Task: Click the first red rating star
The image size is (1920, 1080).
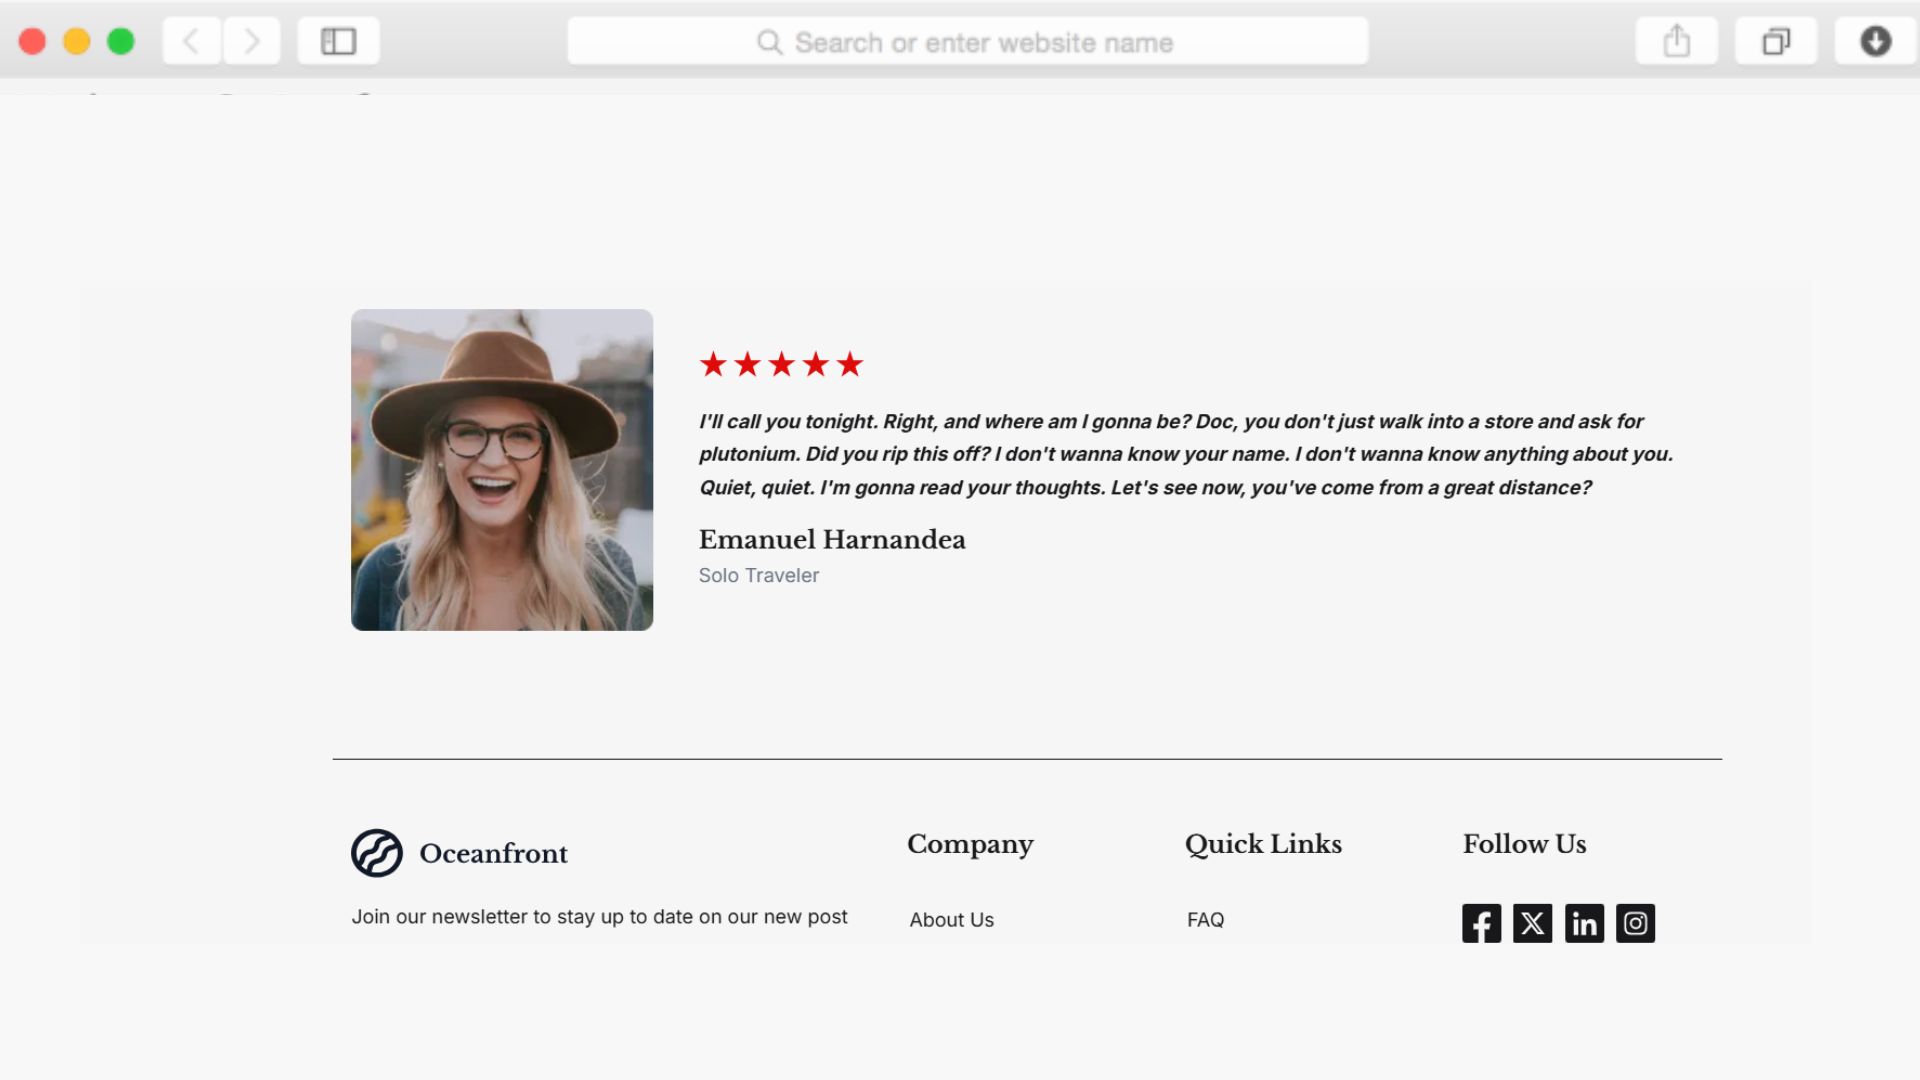Action: [713, 364]
